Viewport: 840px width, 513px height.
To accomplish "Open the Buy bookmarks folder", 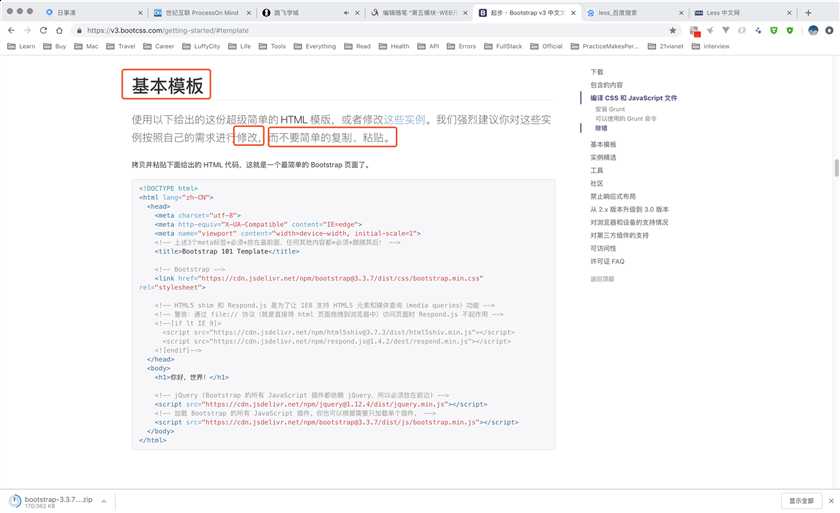I will click(55, 47).
